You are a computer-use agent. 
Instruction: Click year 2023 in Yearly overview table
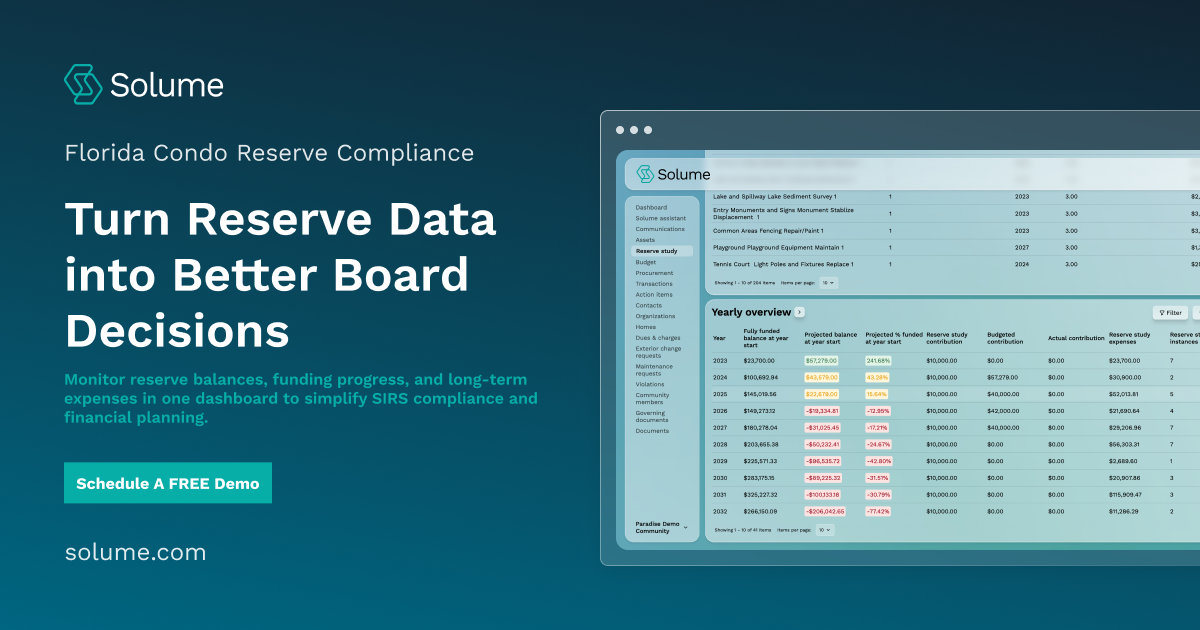tap(720, 360)
